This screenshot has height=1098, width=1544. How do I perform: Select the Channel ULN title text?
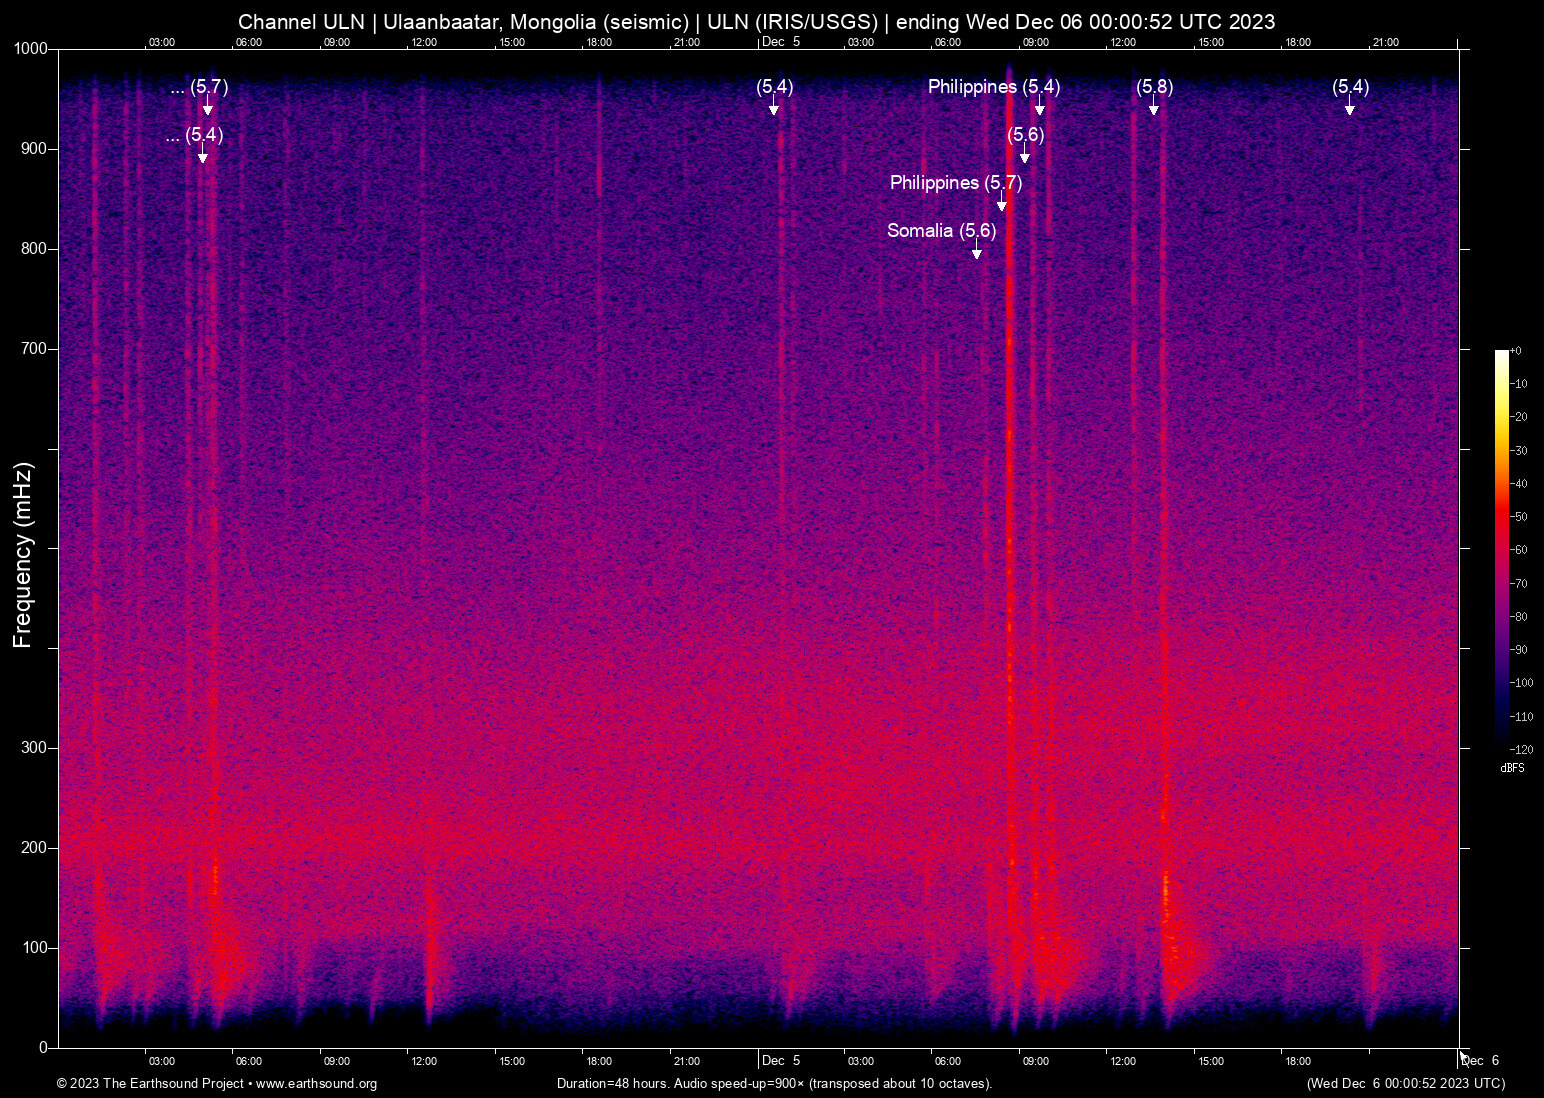(x=300, y=21)
